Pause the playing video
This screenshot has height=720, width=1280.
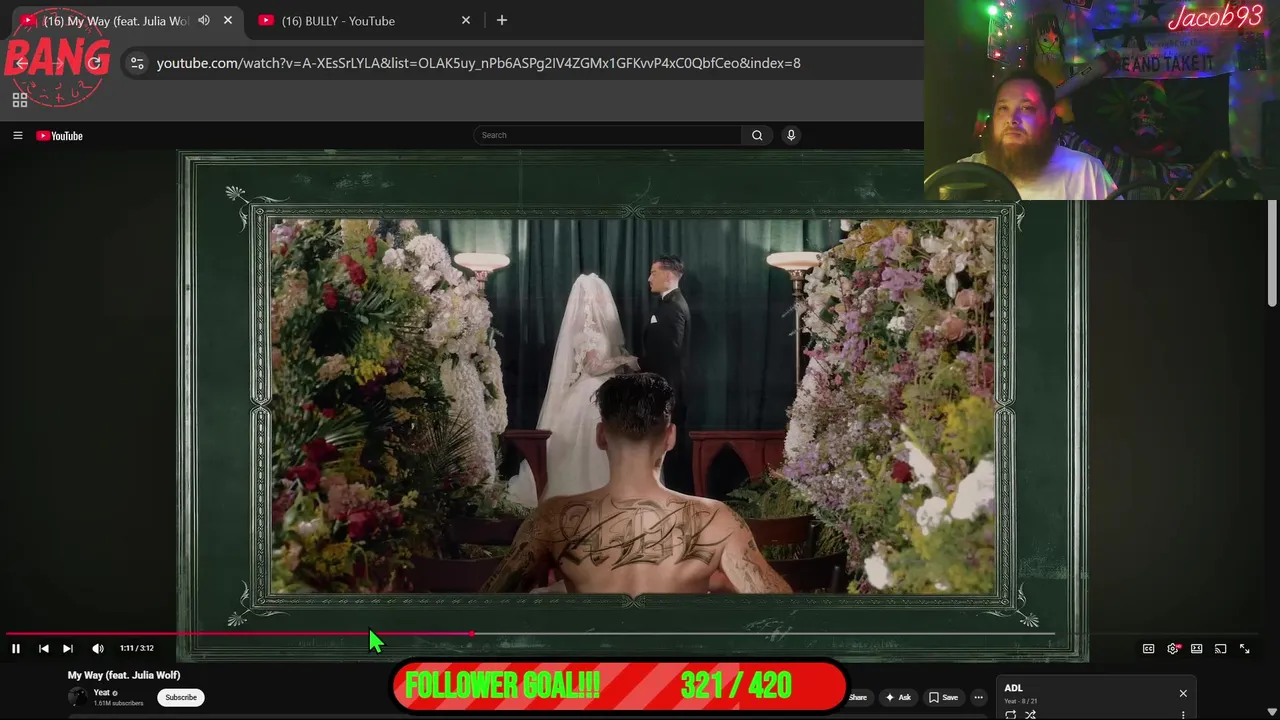[x=16, y=648]
